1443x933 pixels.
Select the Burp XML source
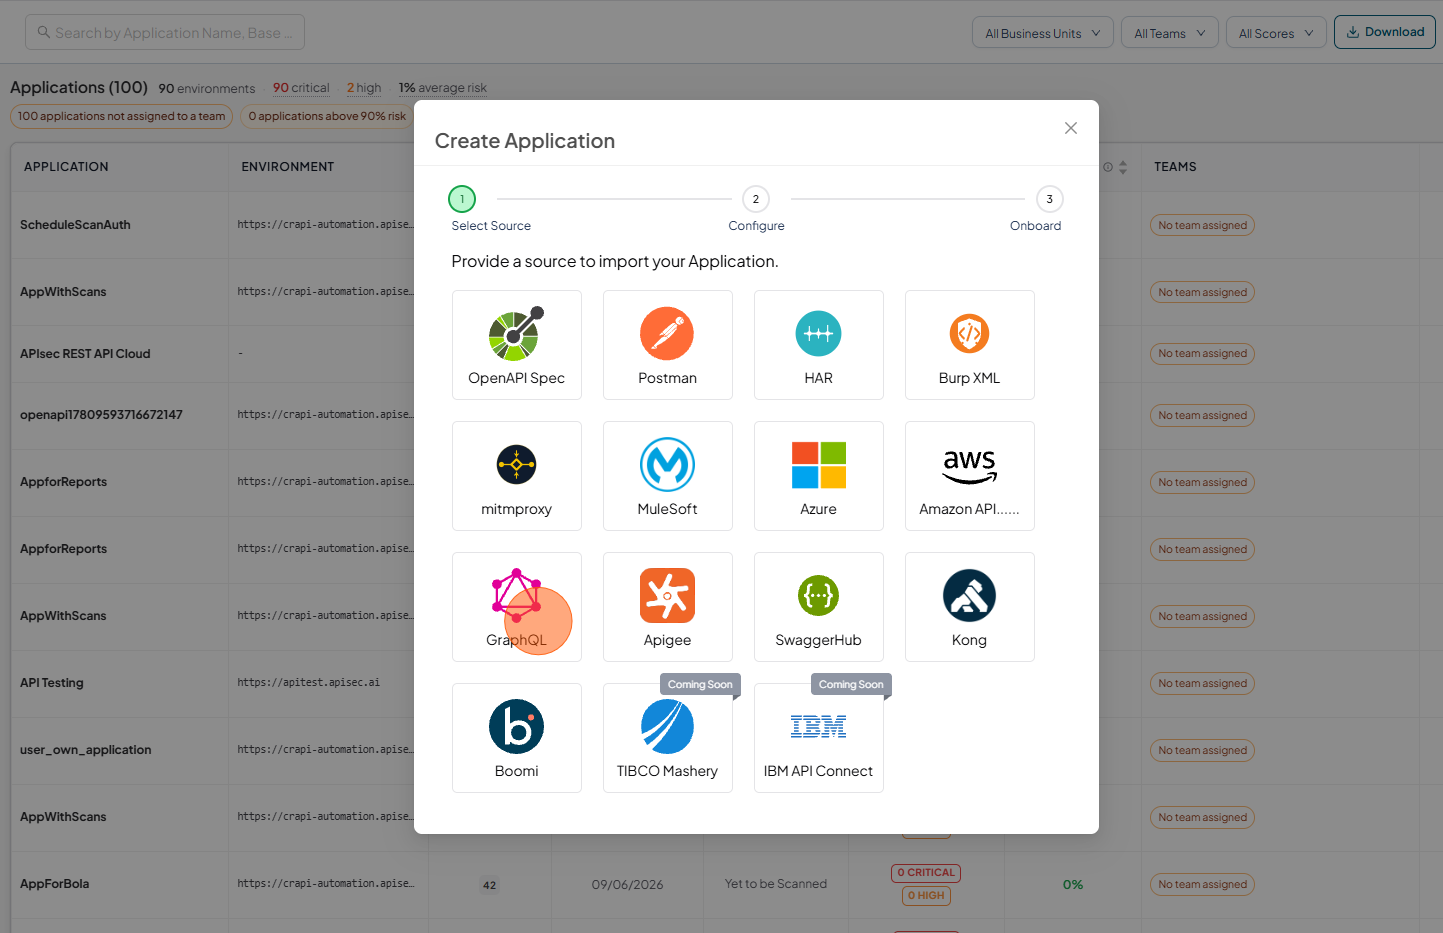969,345
